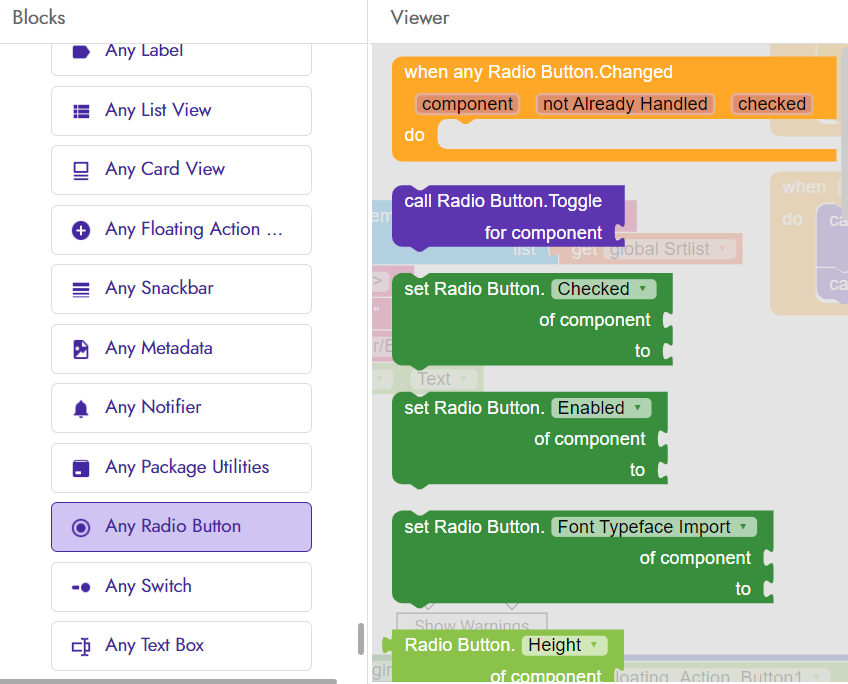Open the Checked property dropdown
Image resolution: width=848 pixels, height=684 pixels.
point(603,289)
